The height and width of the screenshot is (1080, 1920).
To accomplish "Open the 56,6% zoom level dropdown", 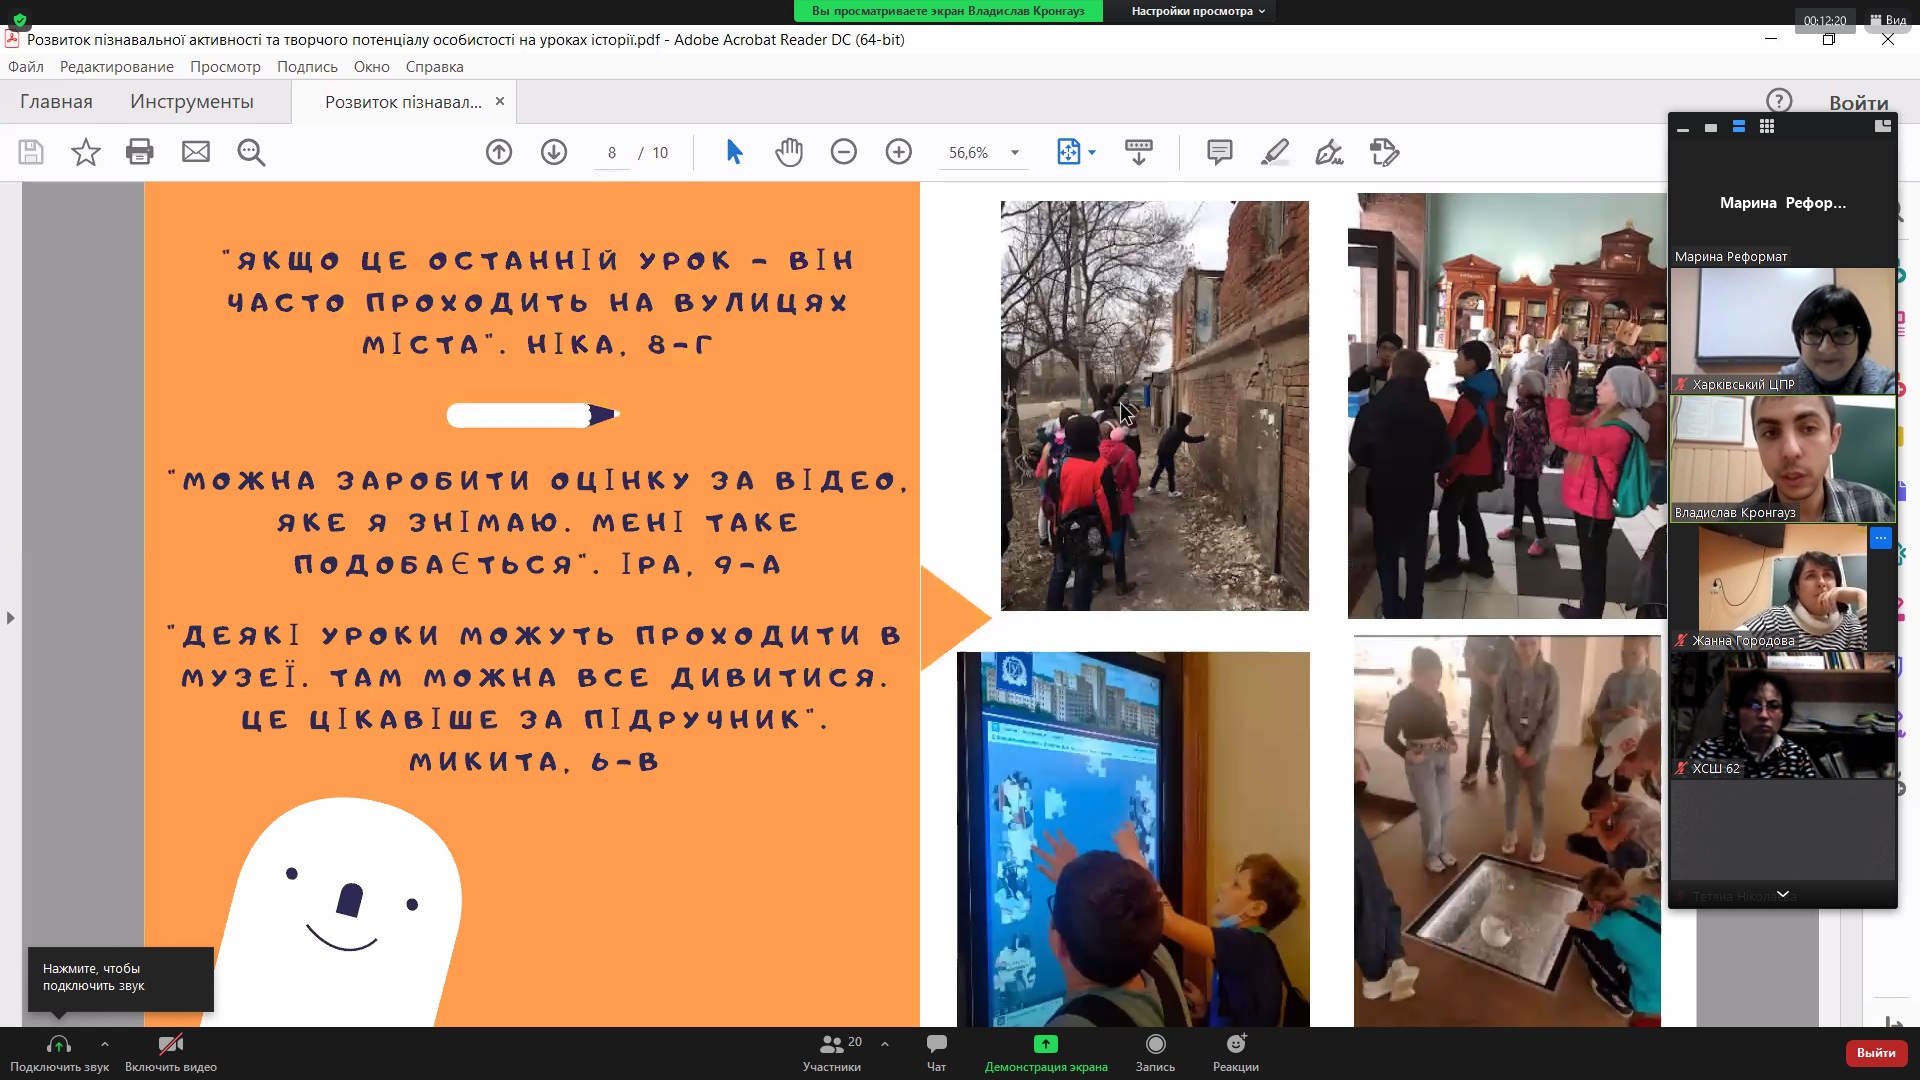I will click(x=1015, y=153).
